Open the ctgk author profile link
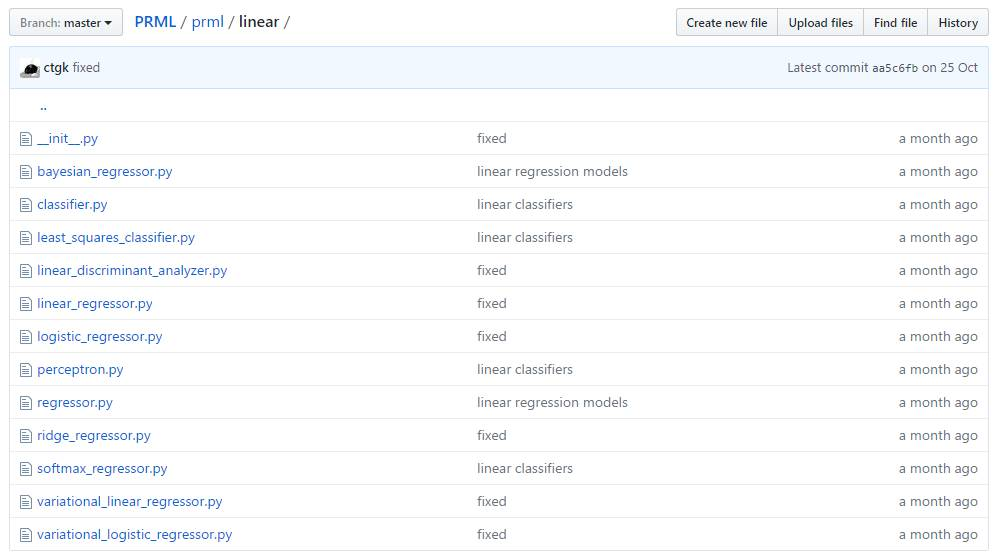Viewport: 994px width, 560px height. click(56, 68)
